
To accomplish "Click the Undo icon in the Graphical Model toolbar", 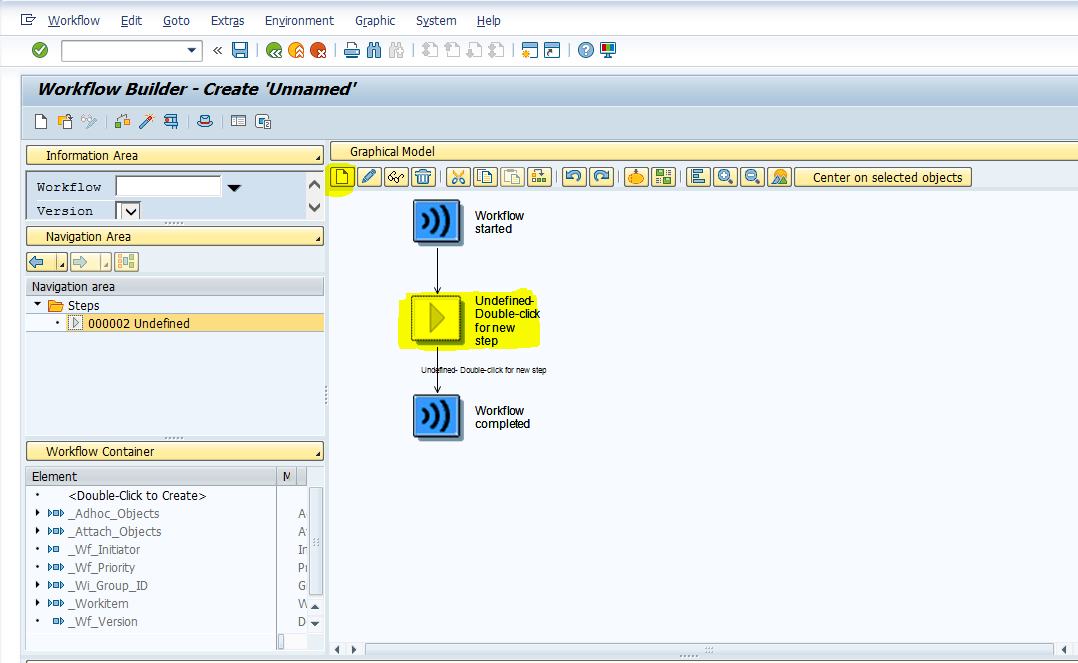I will [x=572, y=177].
